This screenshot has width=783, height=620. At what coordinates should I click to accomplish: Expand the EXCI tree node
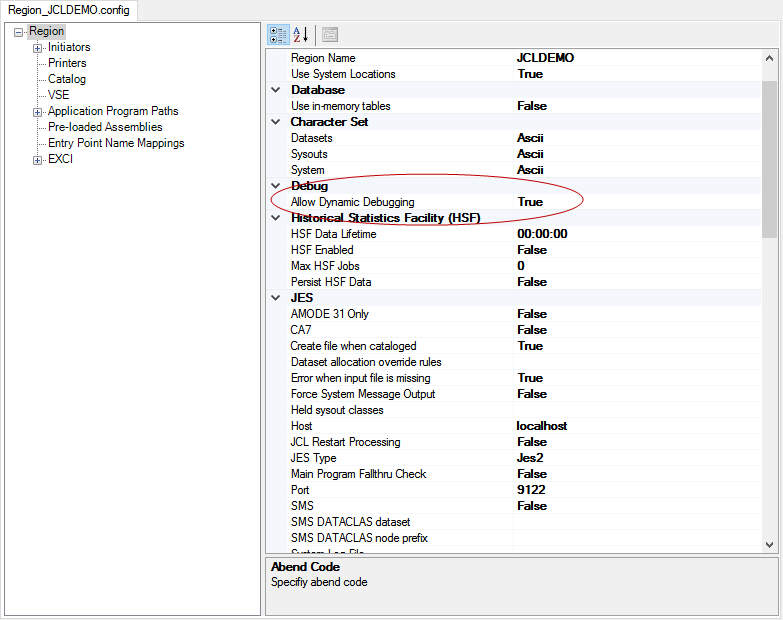click(x=38, y=160)
